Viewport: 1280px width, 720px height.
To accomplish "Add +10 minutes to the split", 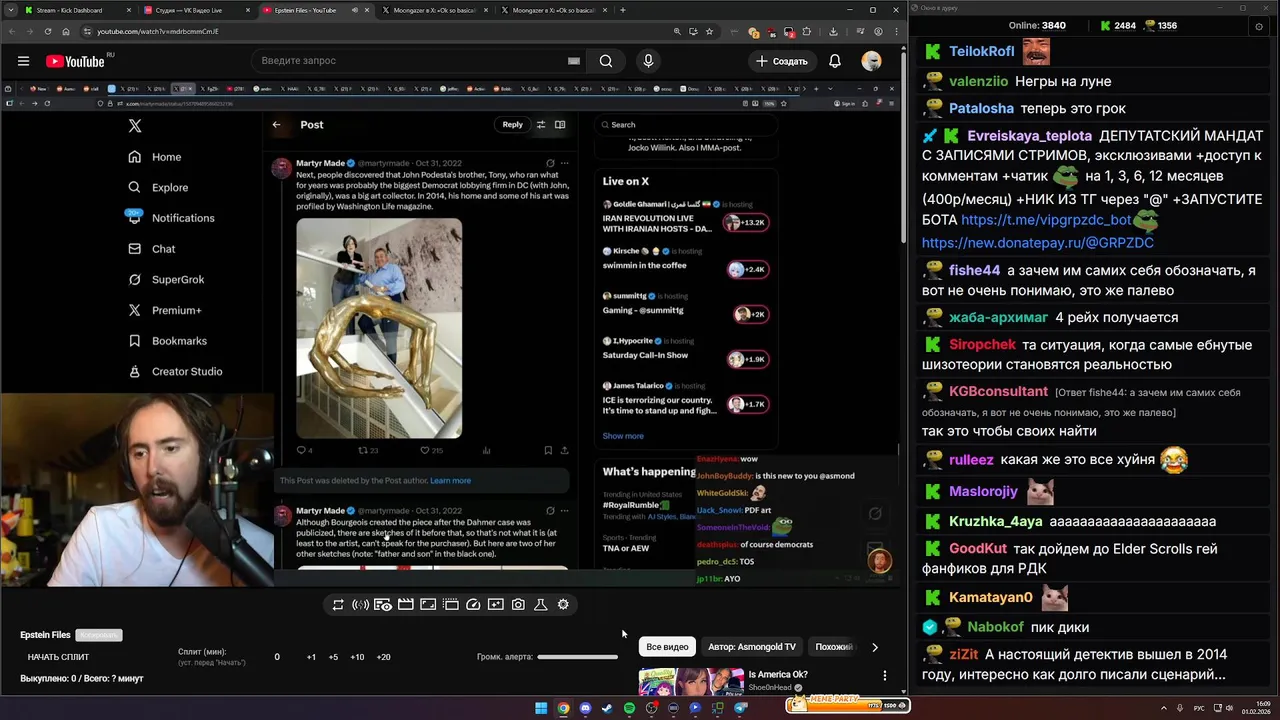I will pyautogui.click(x=357, y=657).
